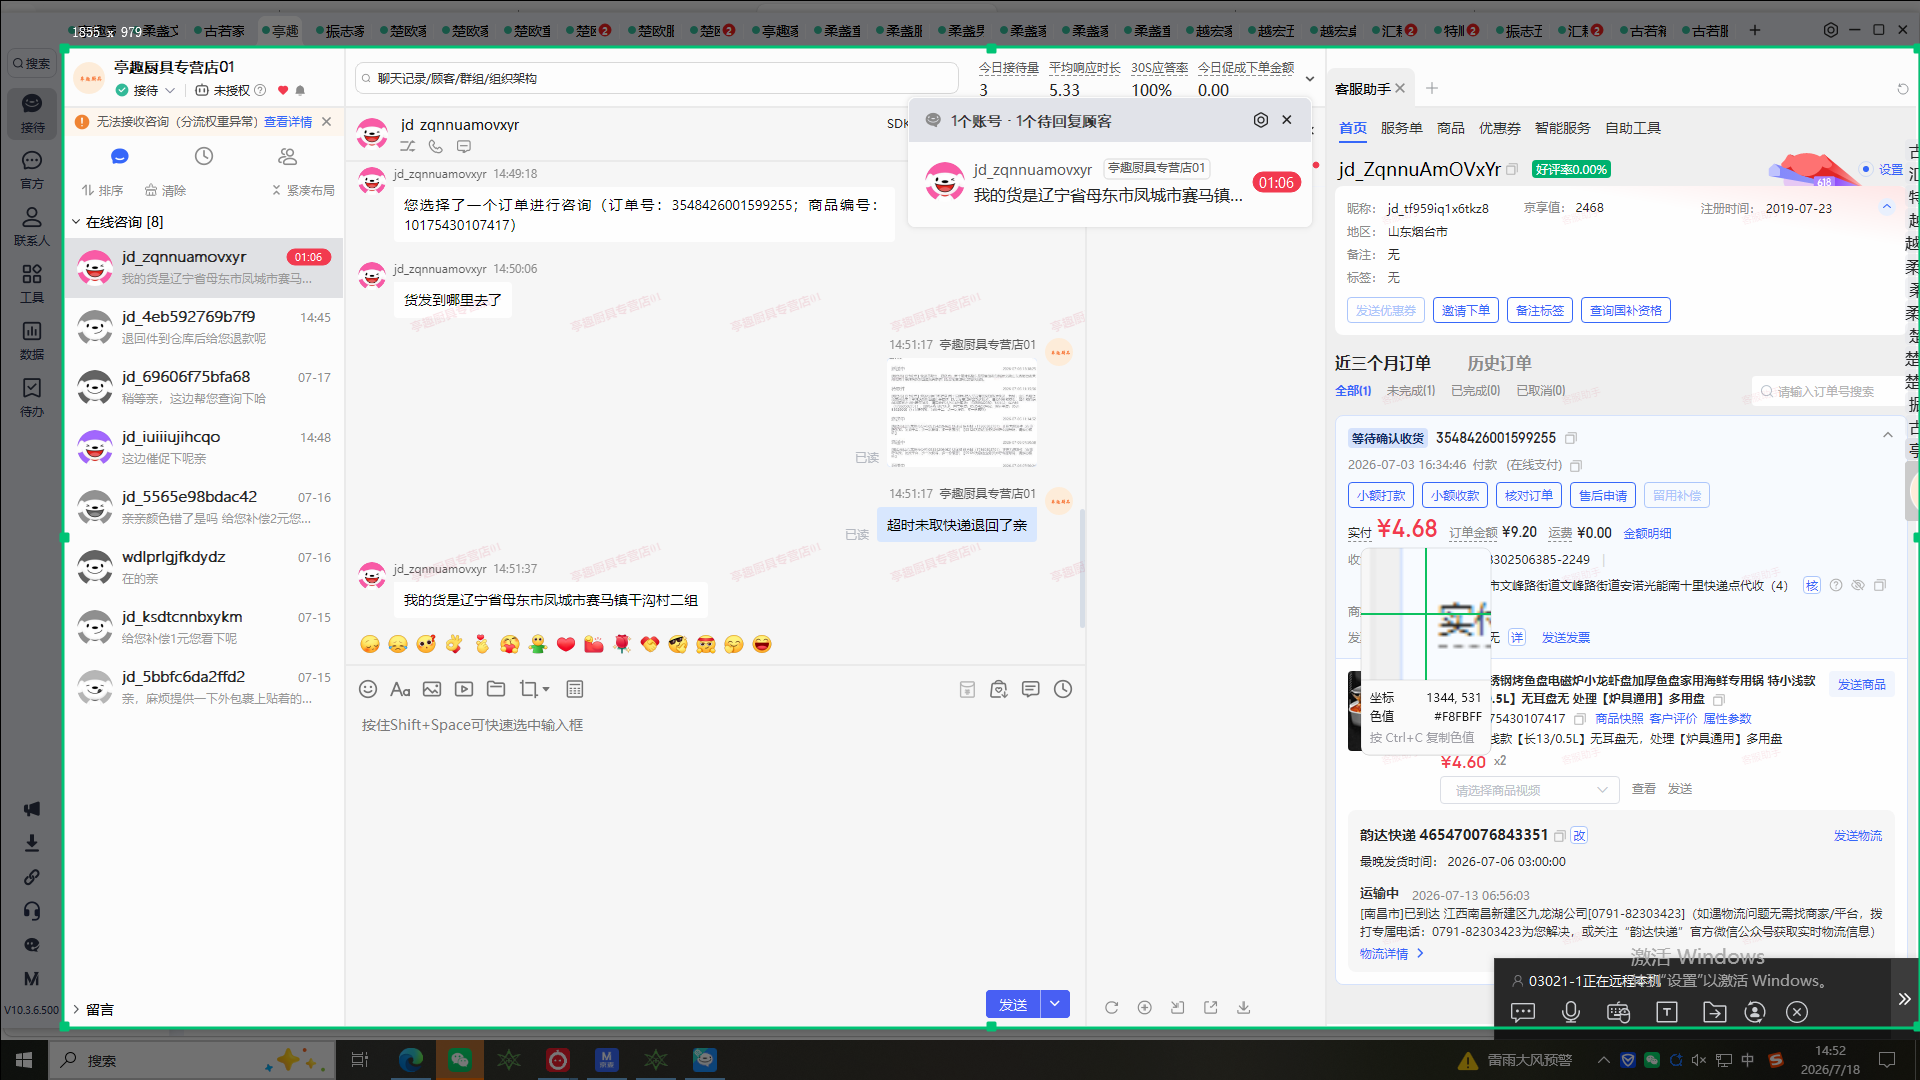This screenshot has width=1920, height=1080.
Task: Open Microsoft Edge from the taskbar
Action: [410, 1060]
